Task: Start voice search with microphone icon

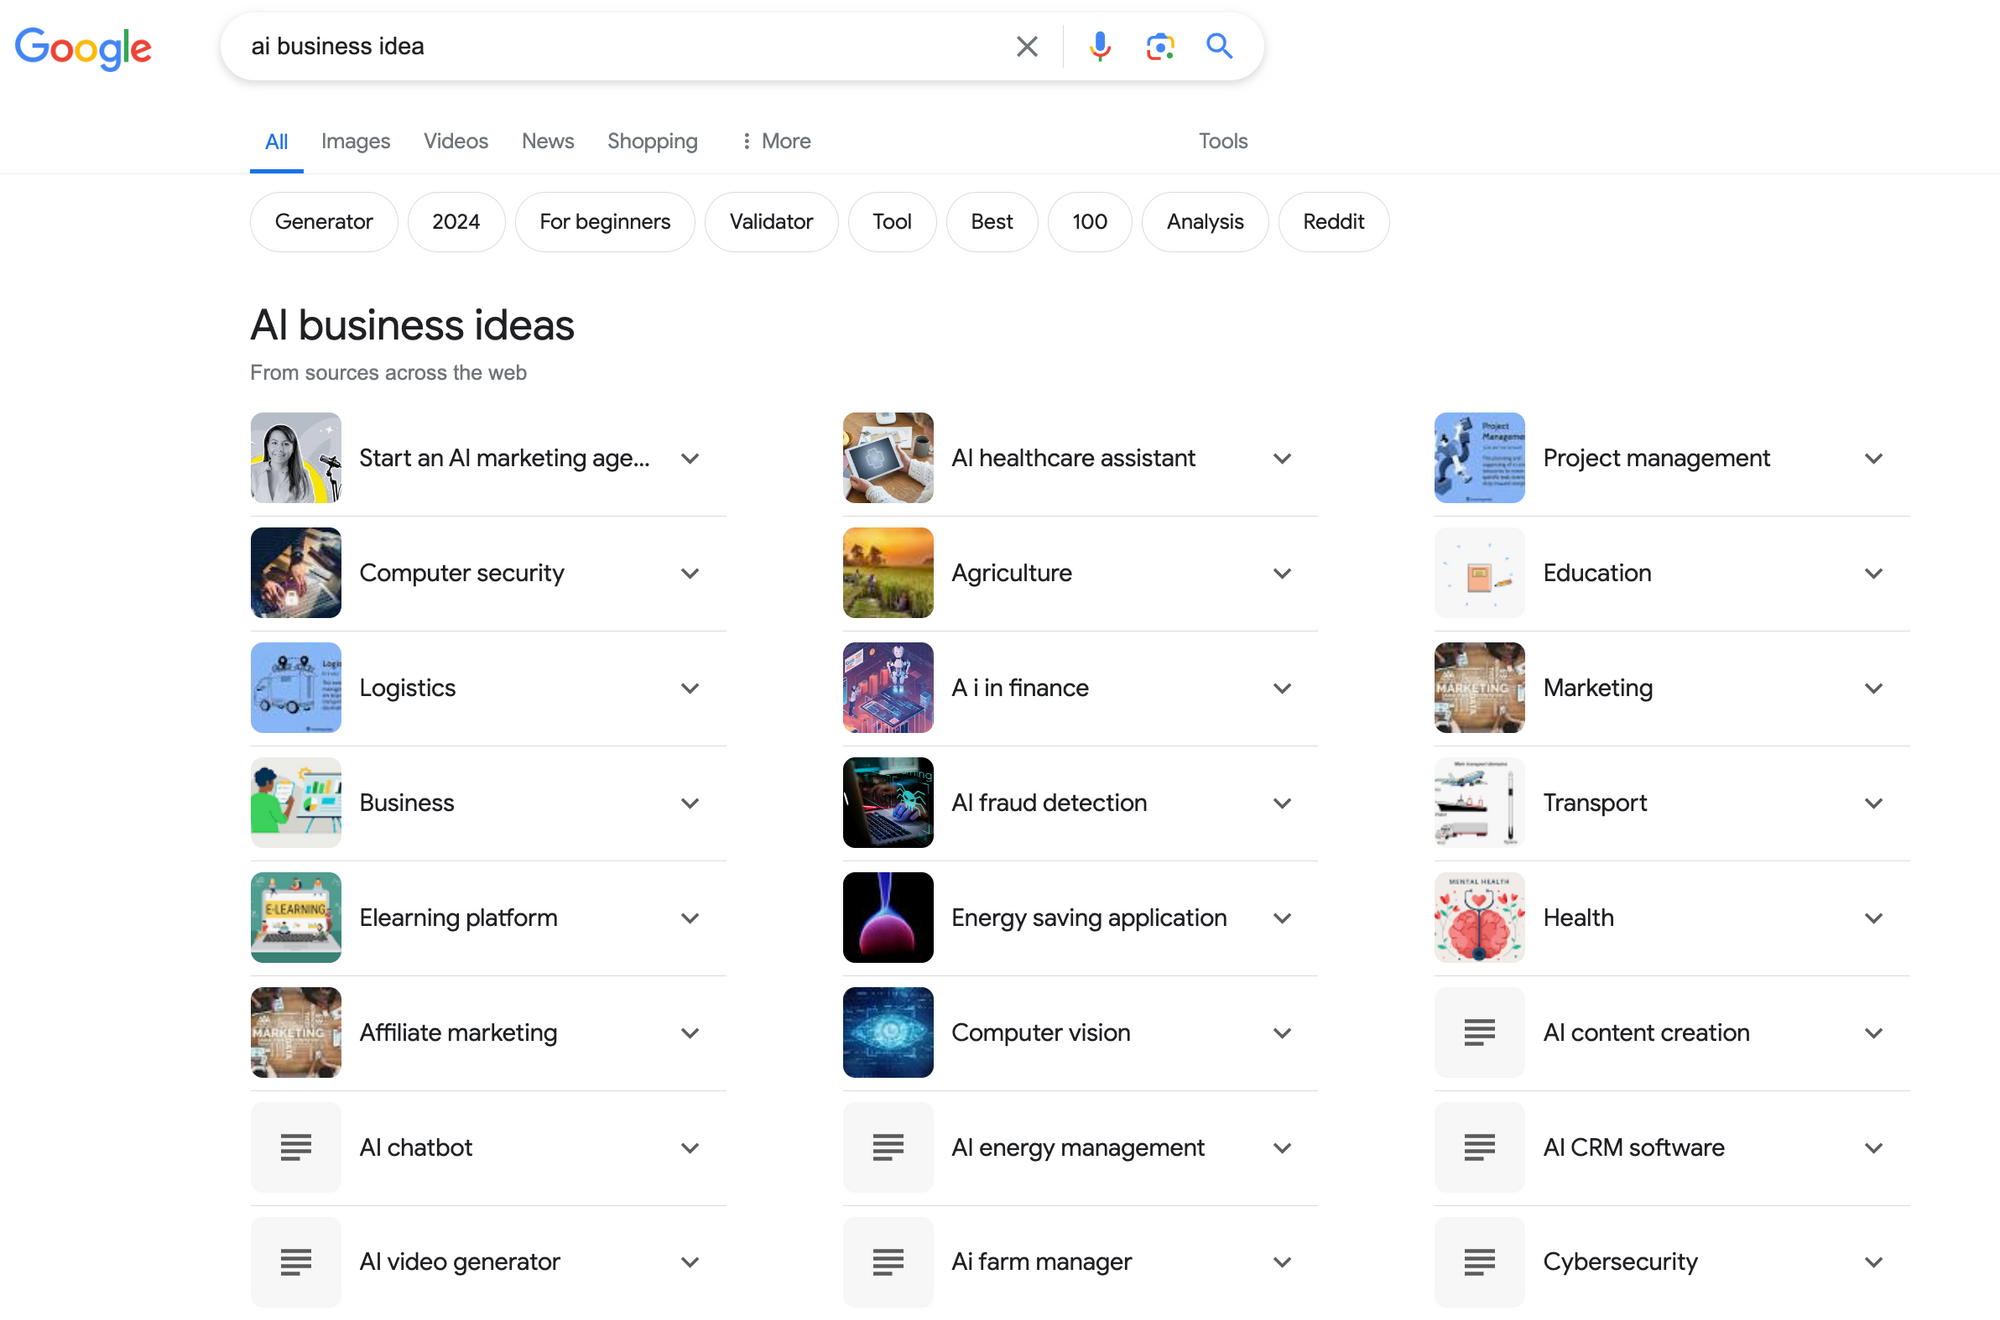Action: 1100,46
